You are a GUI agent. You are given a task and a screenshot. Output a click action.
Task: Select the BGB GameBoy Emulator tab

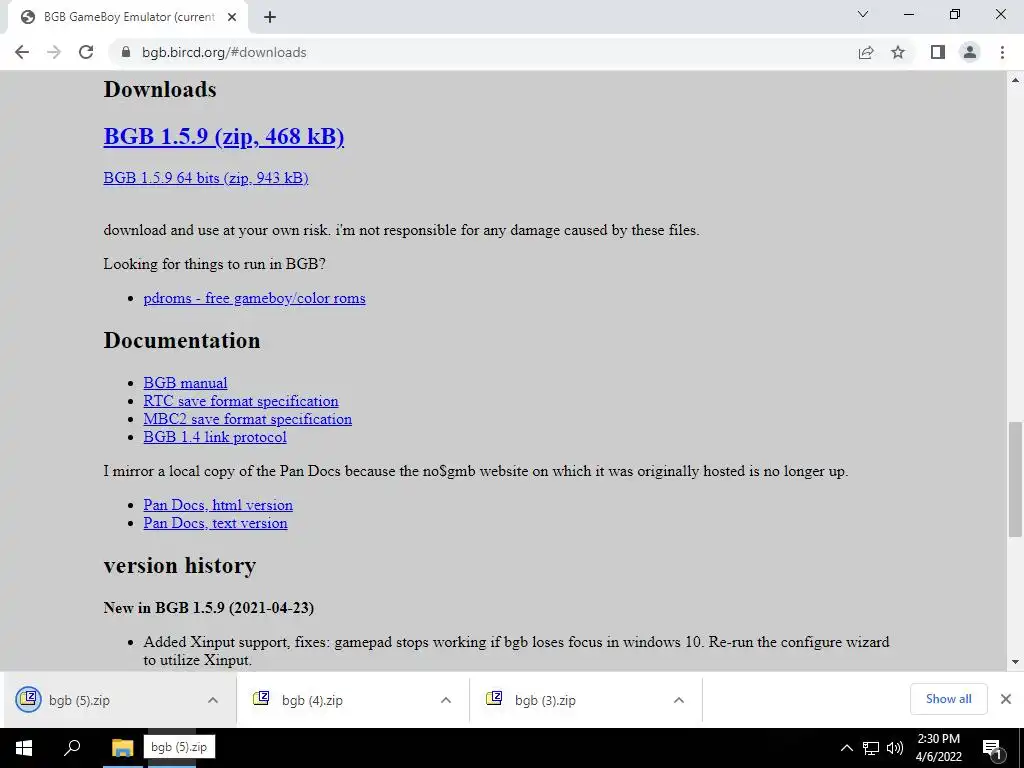pos(128,17)
